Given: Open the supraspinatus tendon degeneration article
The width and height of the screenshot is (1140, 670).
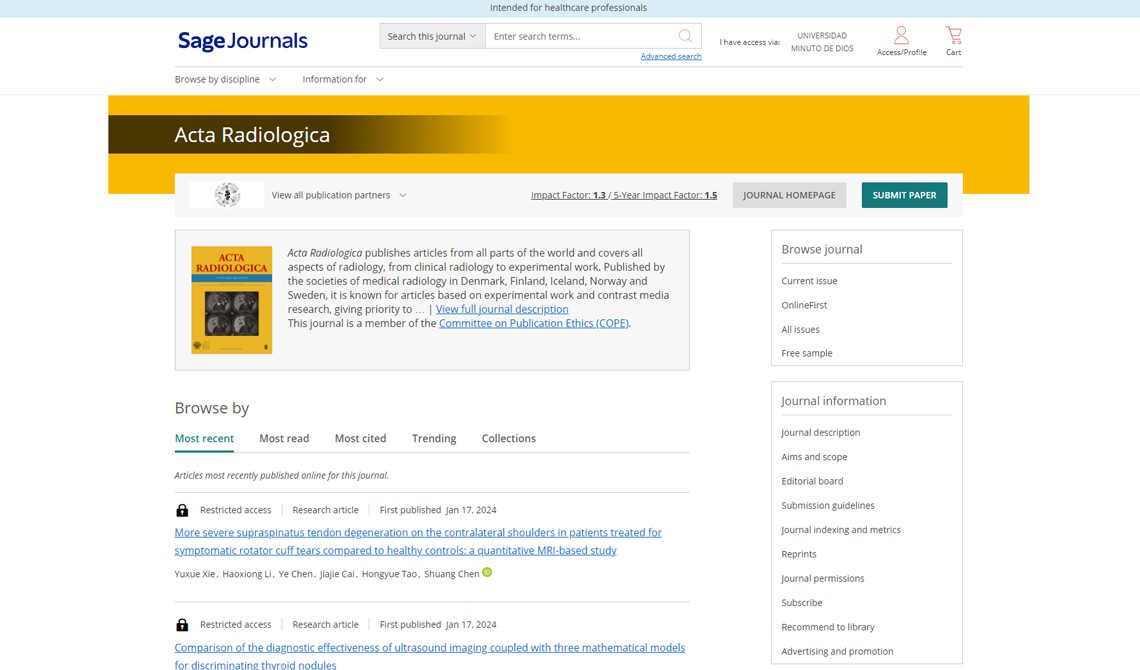Looking at the screenshot, I should (x=418, y=541).
